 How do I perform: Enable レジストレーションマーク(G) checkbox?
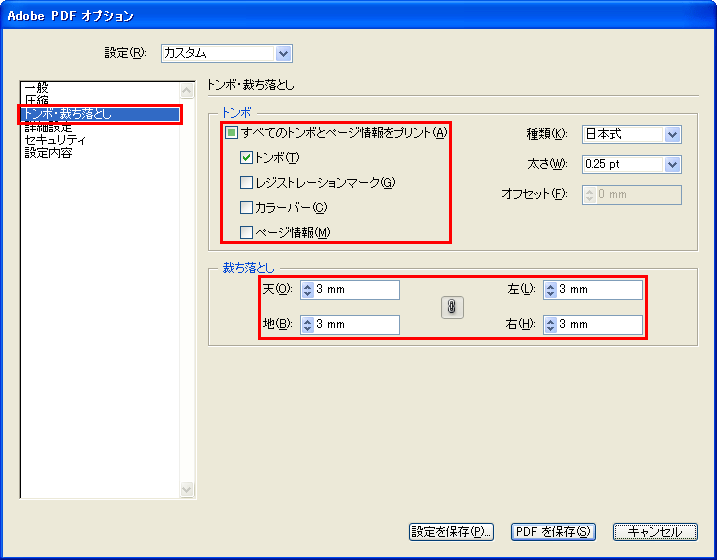pyautogui.click(x=246, y=183)
